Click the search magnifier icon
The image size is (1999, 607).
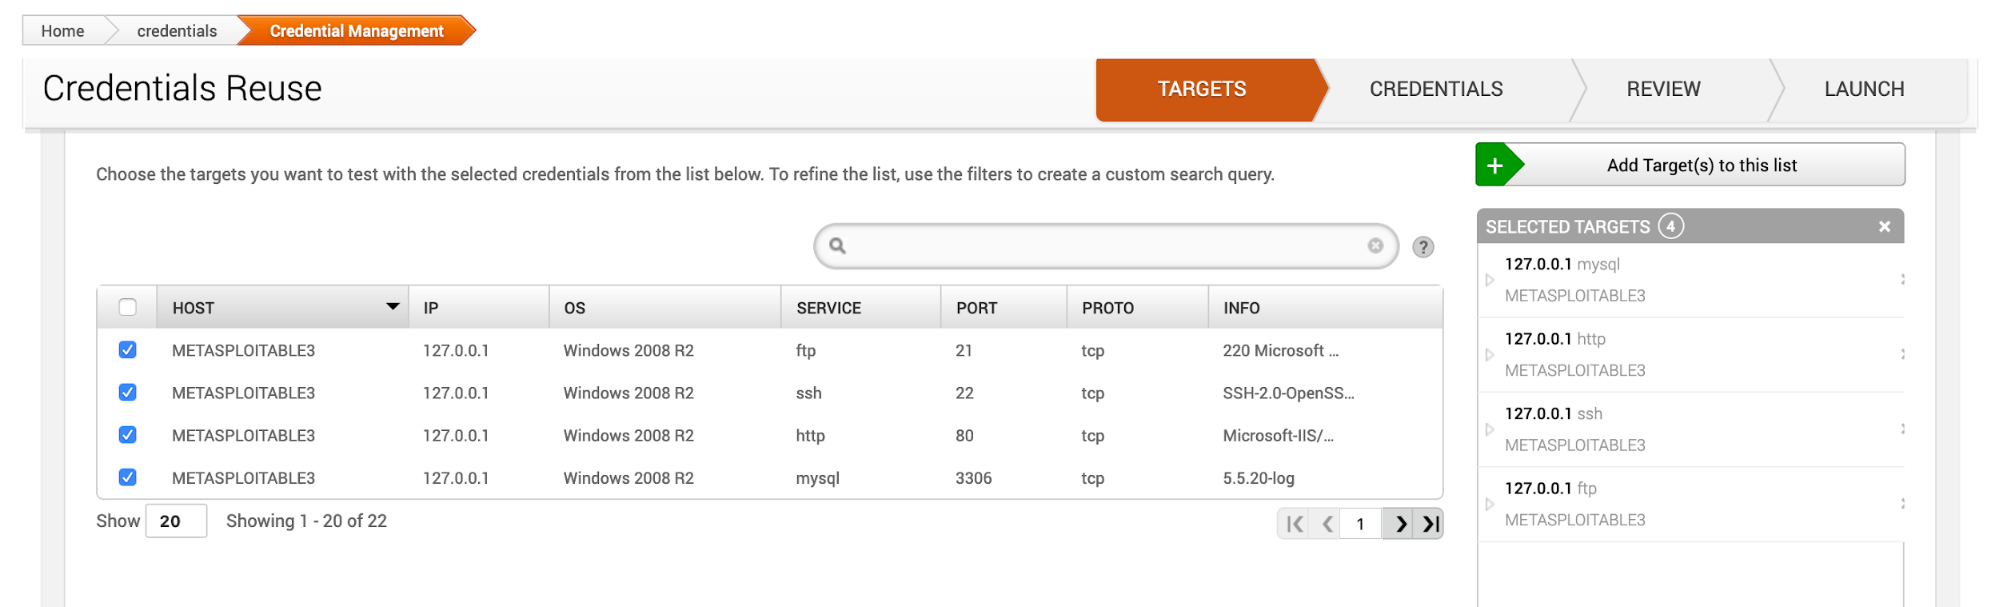pos(838,246)
